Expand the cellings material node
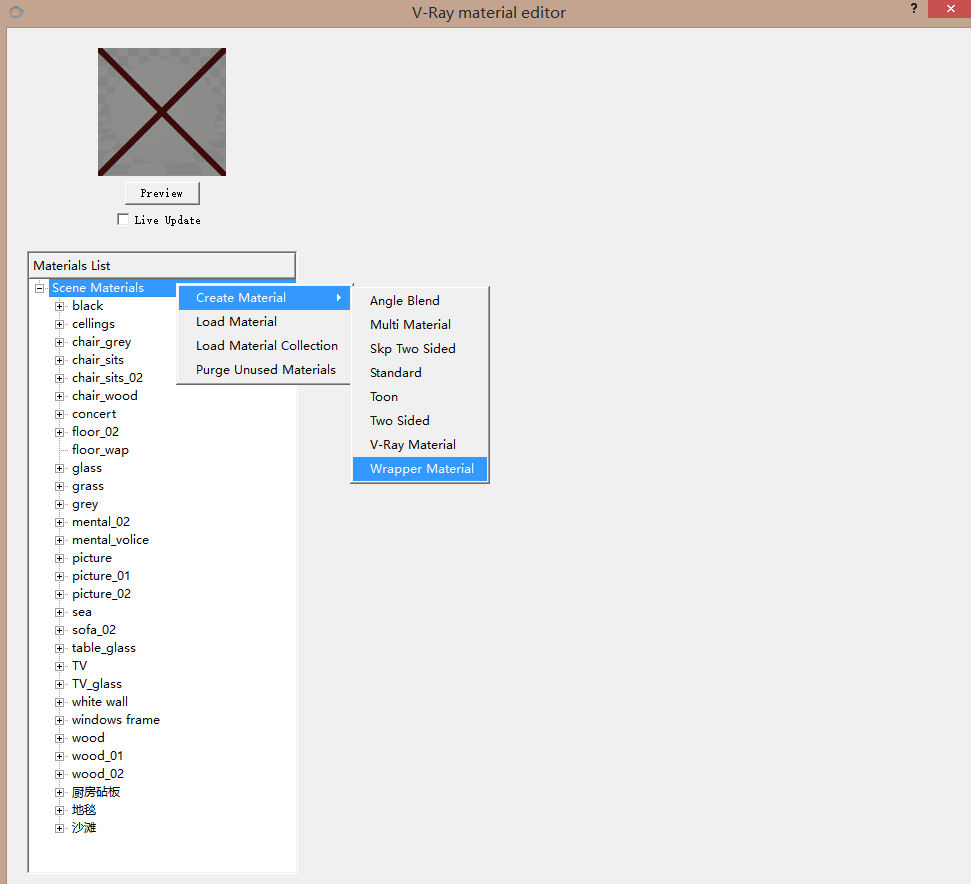This screenshot has width=971, height=884. pos(59,324)
